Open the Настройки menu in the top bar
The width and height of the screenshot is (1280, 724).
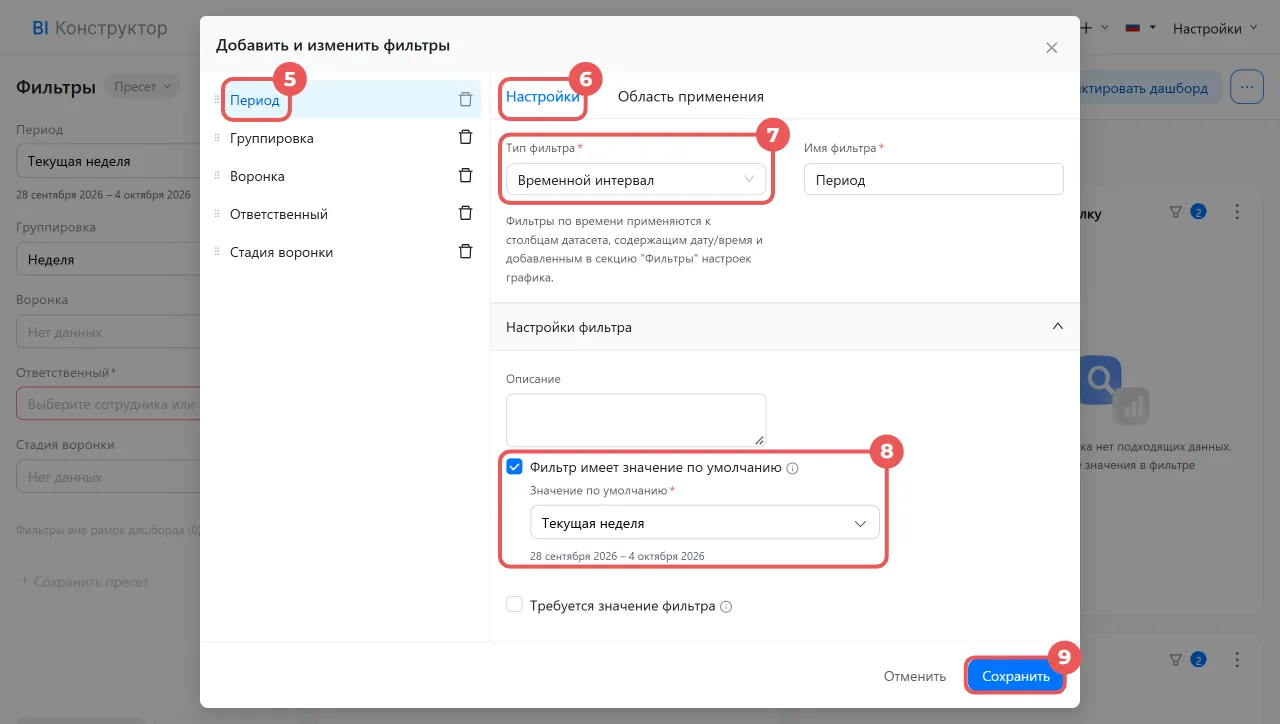tap(1215, 28)
